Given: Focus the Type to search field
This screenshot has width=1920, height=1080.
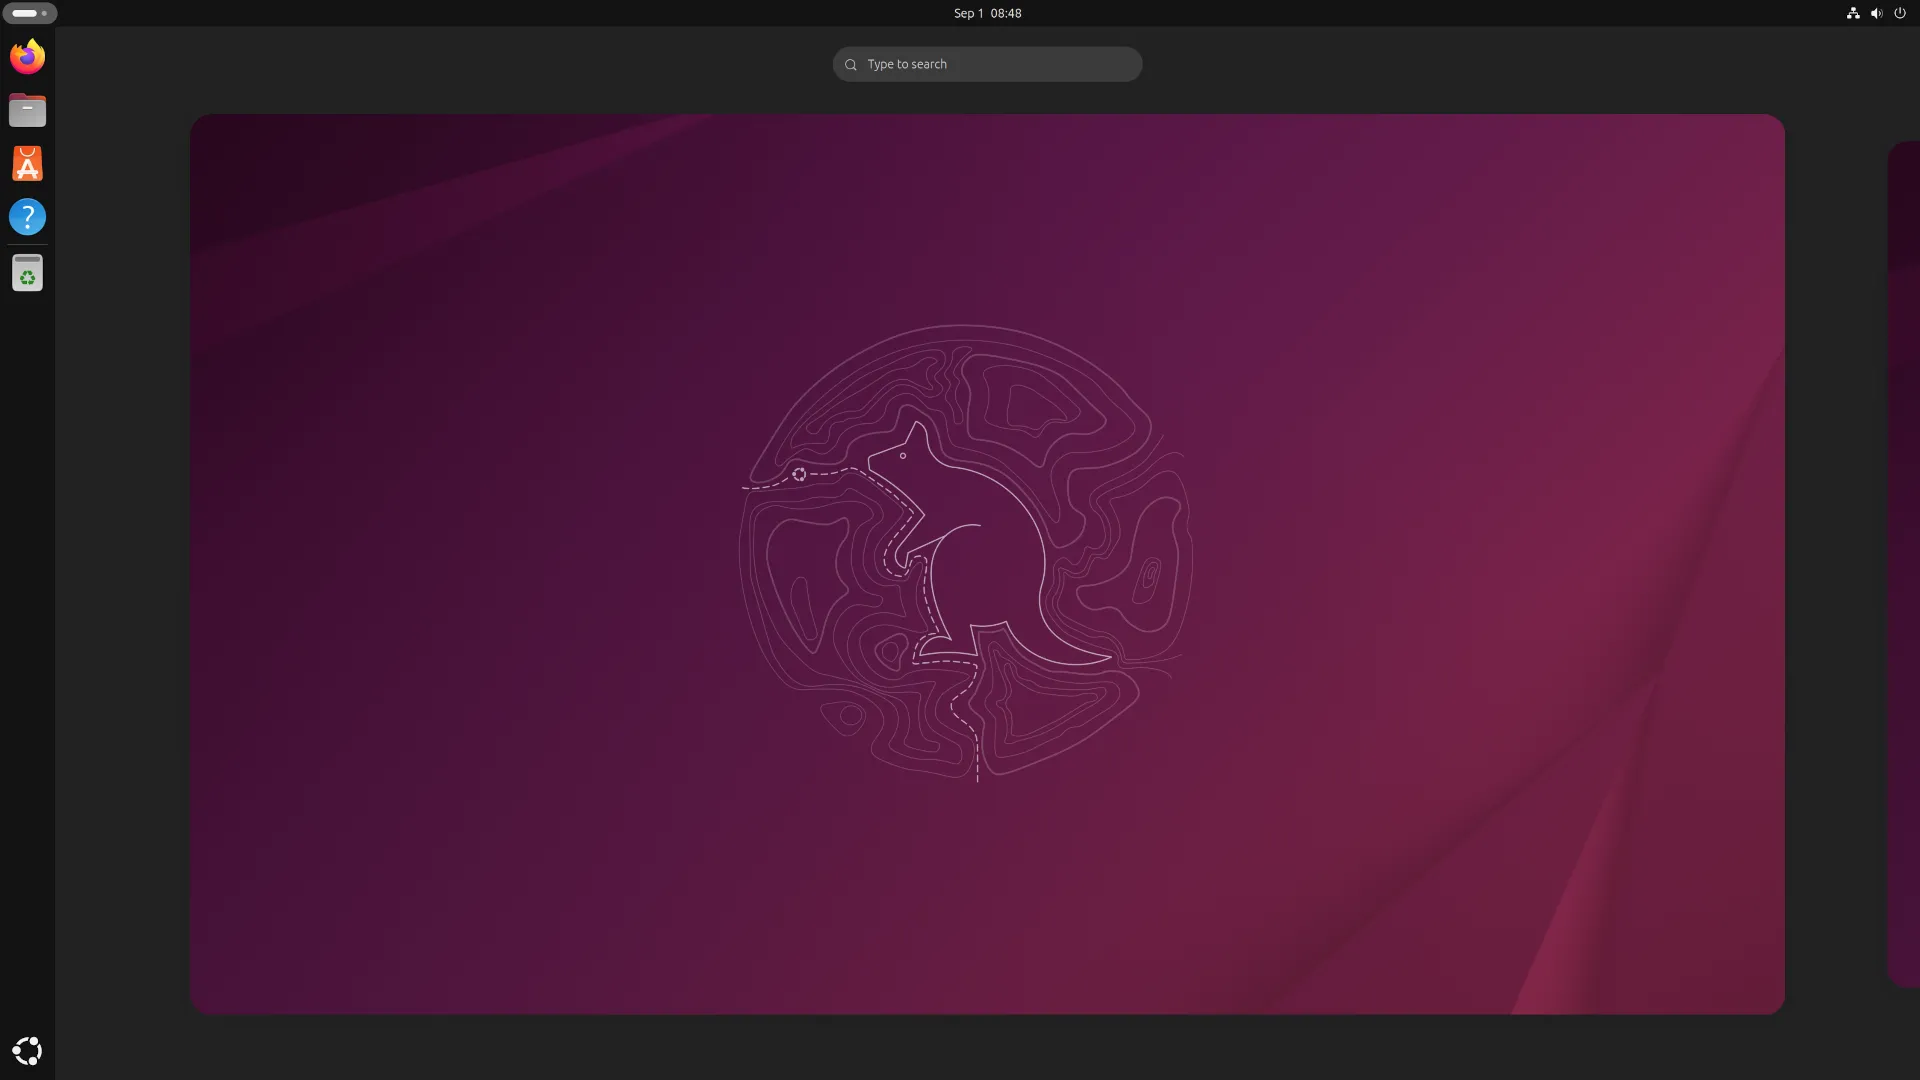Looking at the screenshot, I should [987, 64].
